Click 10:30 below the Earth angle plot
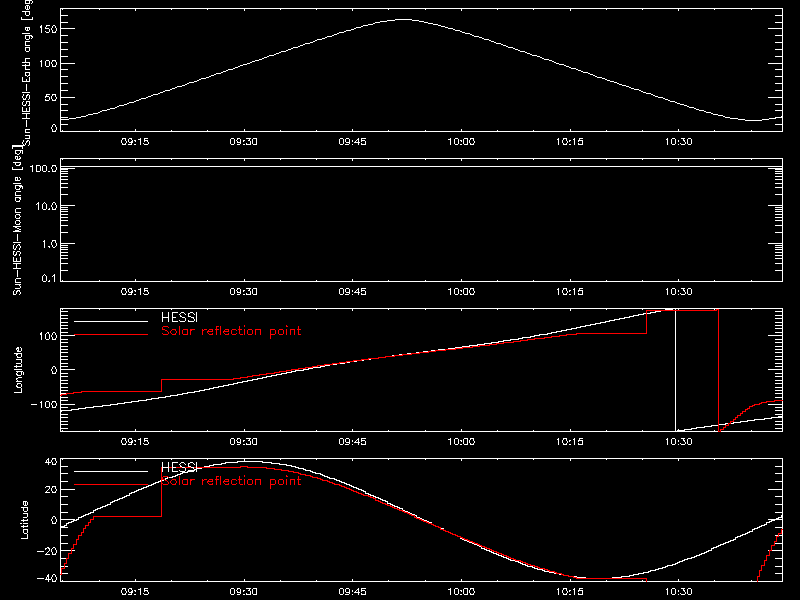This screenshot has width=800, height=600. 679,142
